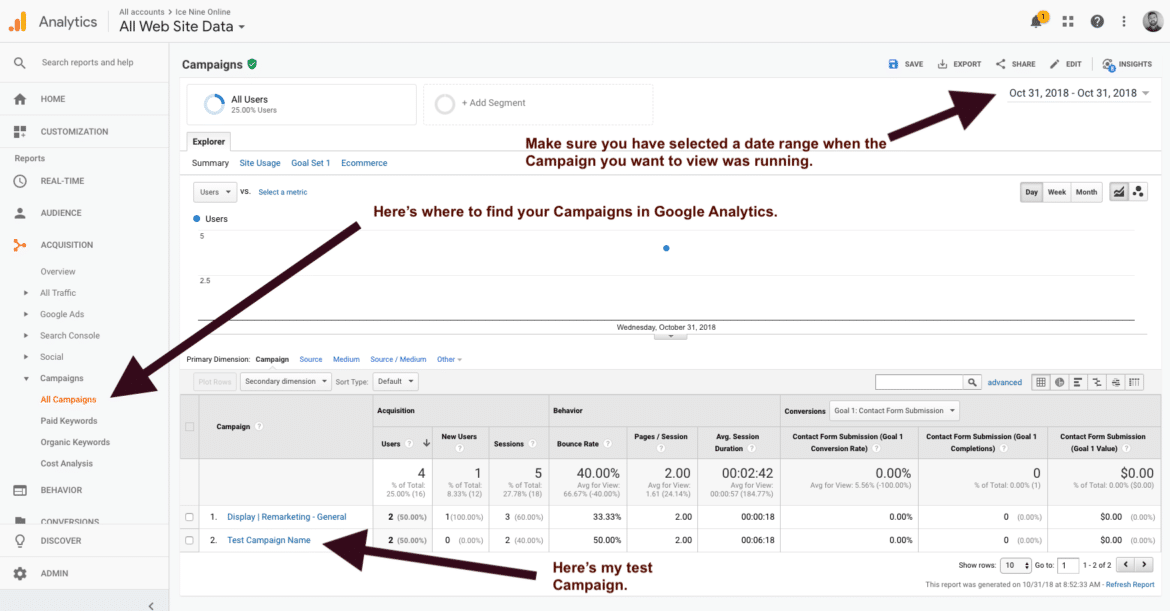The width and height of the screenshot is (1170, 611).
Task: Check the Test Campaign Name row checkbox
Action: point(191,539)
